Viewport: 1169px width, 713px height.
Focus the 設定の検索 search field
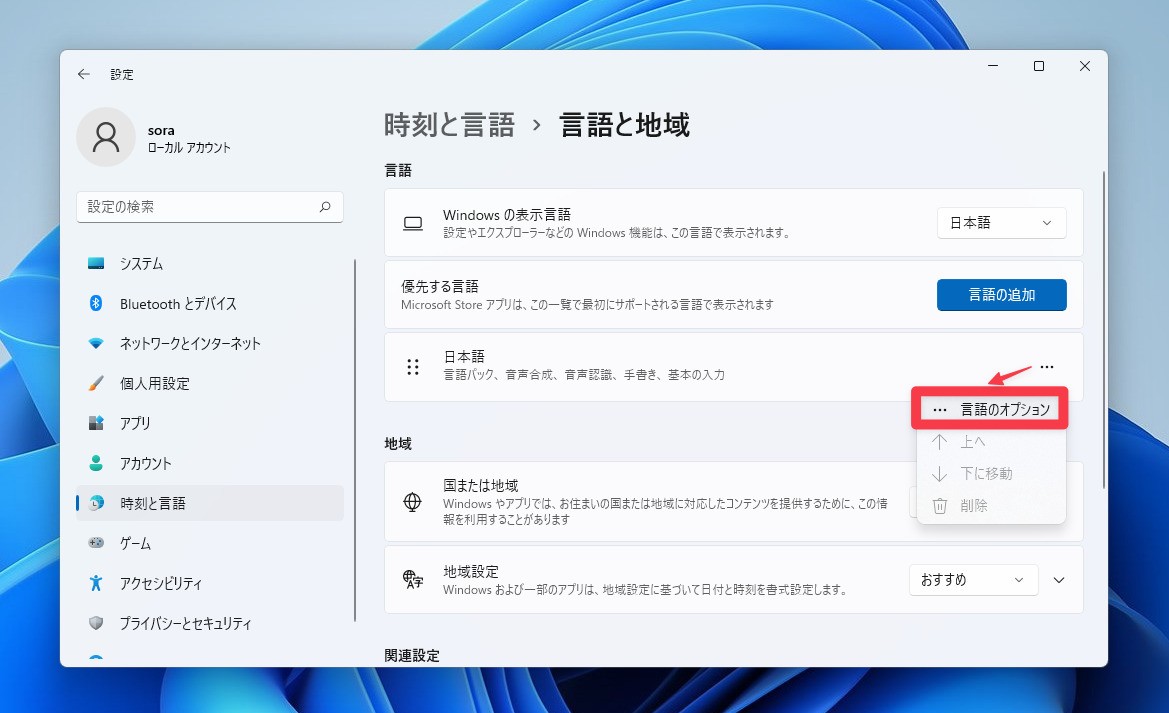[209, 207]
